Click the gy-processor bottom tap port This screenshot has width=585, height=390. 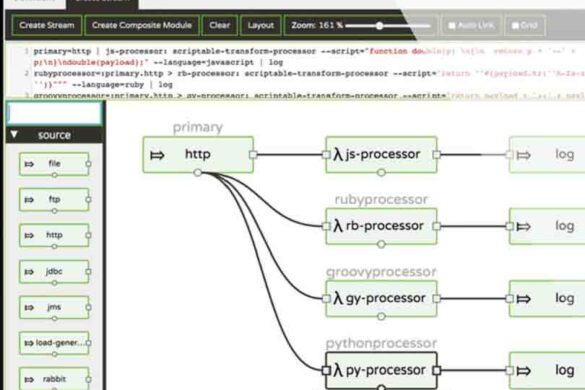(381, 316)
